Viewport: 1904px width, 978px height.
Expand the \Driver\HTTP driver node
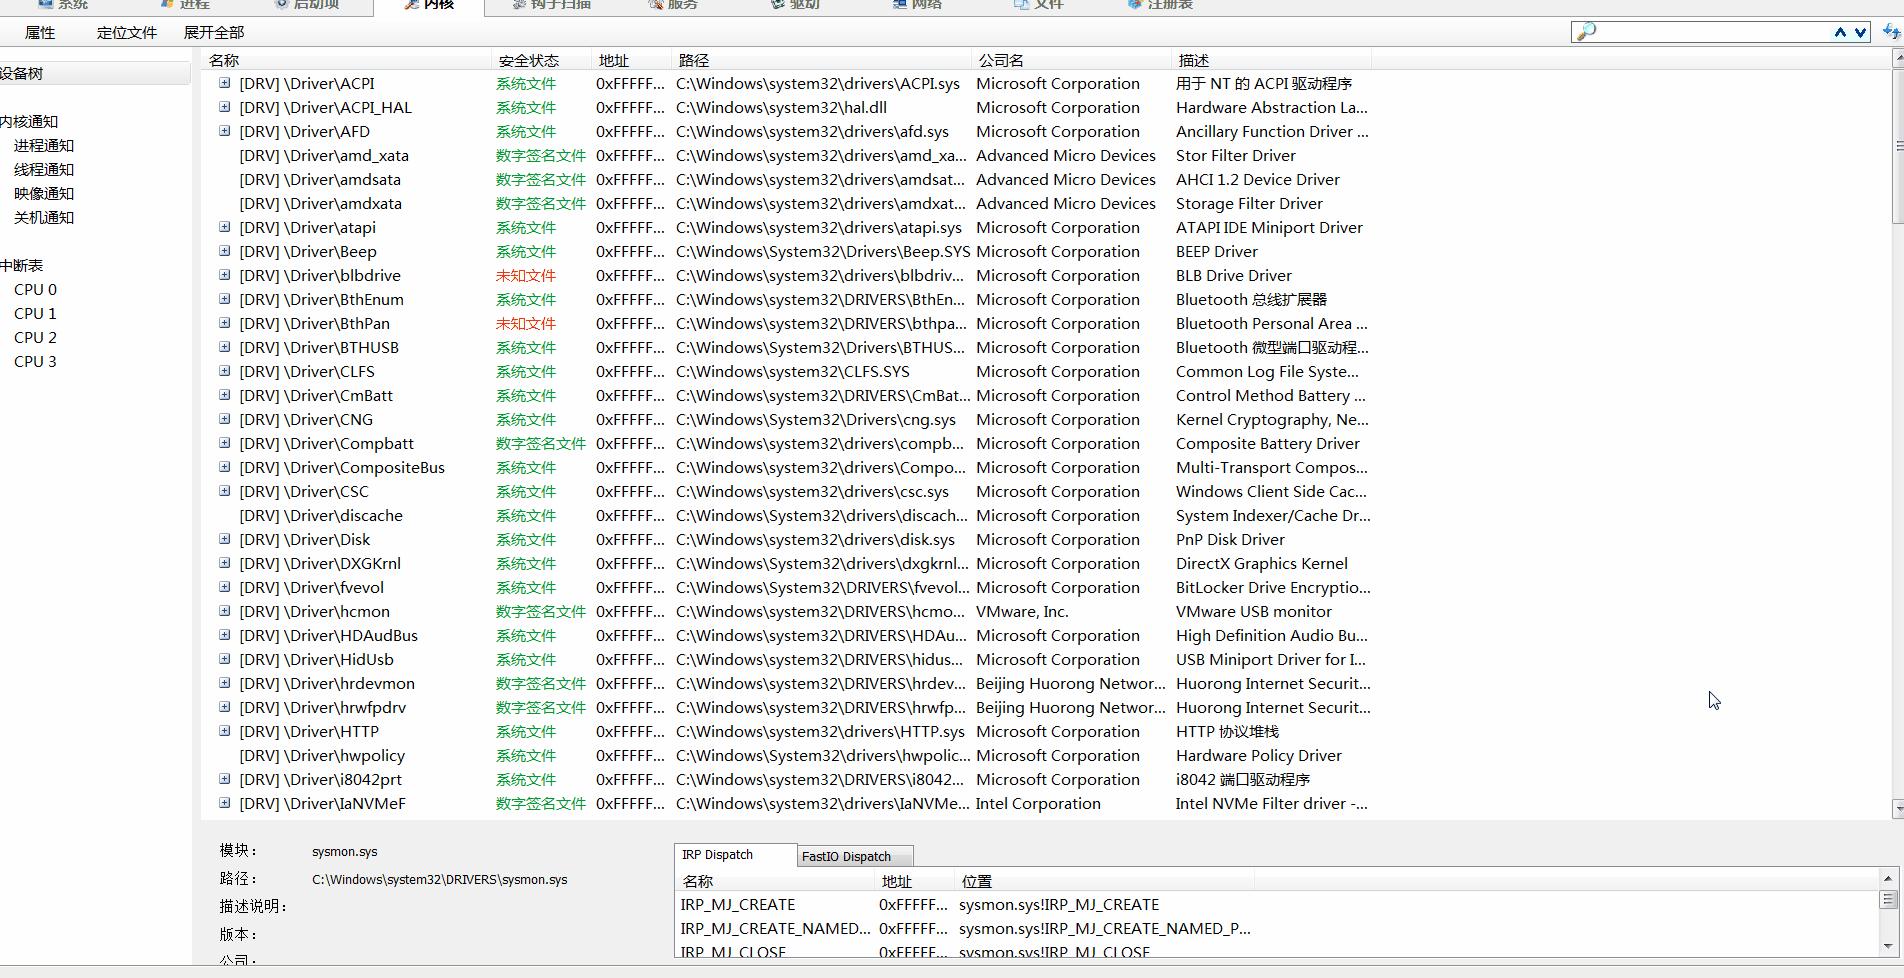pyautogui.click(x=225, y=731)
